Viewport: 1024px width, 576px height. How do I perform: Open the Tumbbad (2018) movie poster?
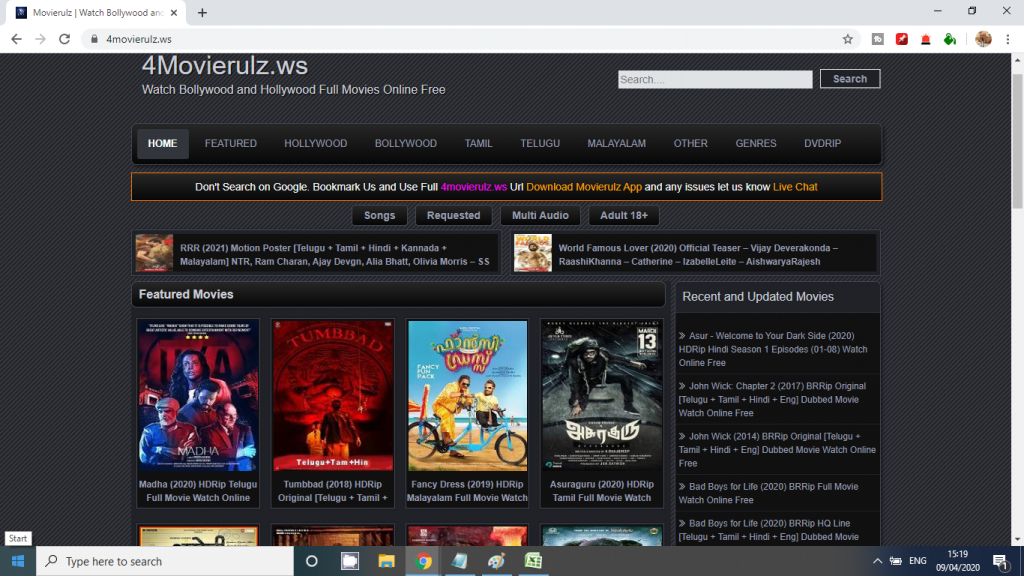click(x=333, y=396)
